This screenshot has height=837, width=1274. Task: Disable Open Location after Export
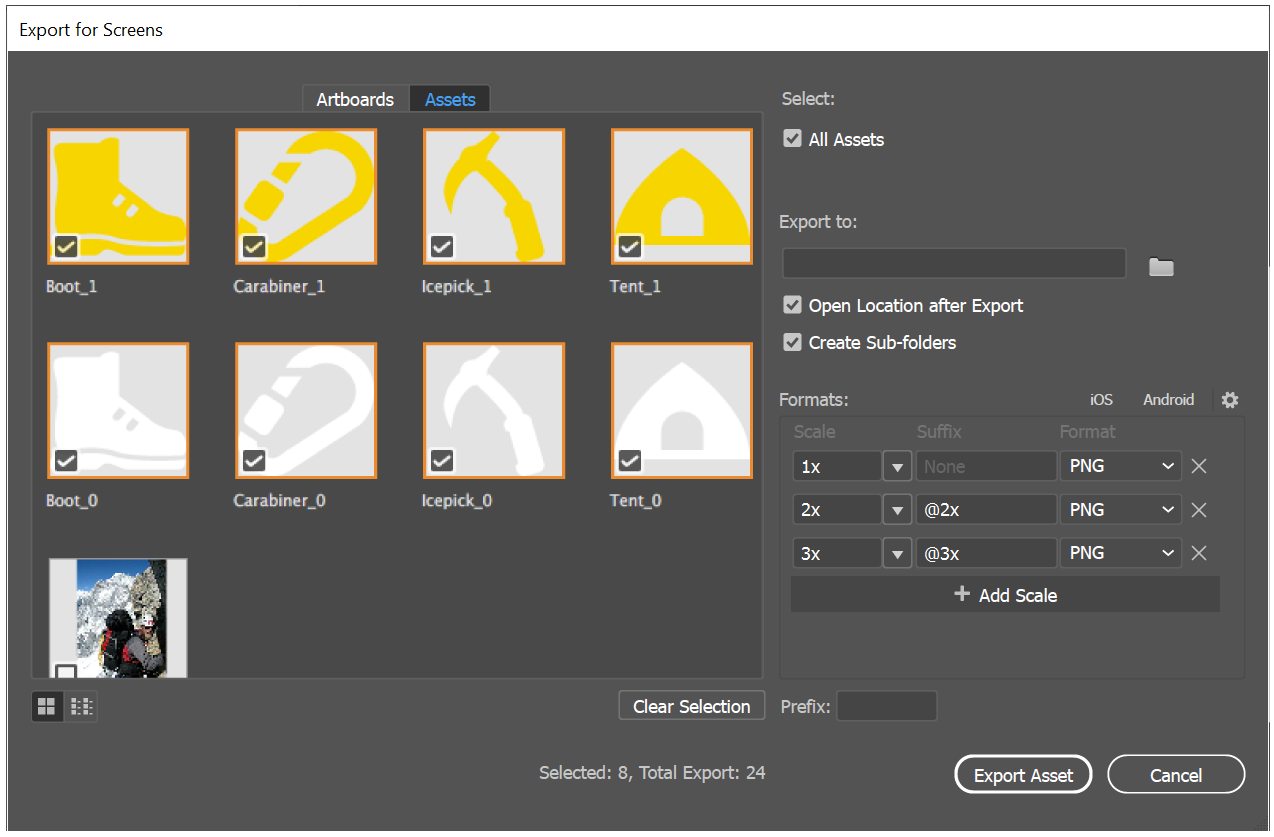click(x=792, y=305)
